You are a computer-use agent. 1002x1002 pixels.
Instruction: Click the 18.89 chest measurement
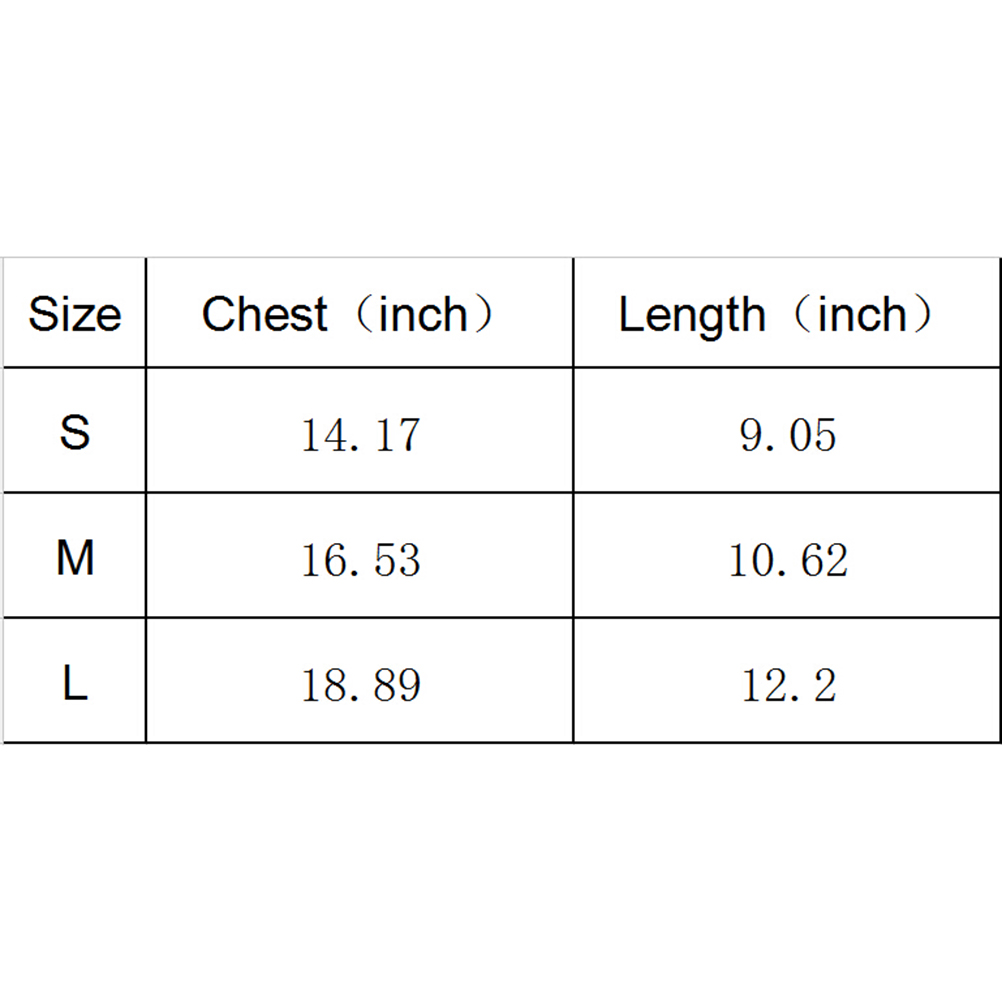tap(361, 686)
